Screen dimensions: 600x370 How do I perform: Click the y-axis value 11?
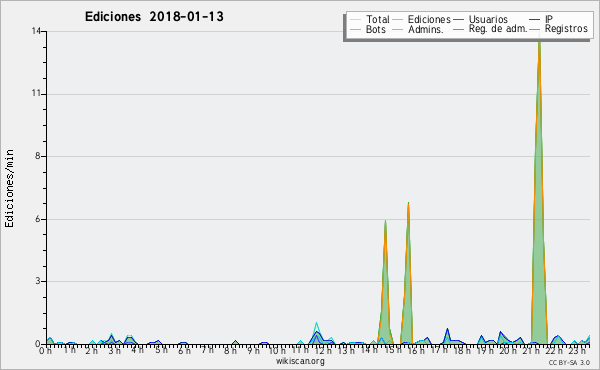click(36, 94)
